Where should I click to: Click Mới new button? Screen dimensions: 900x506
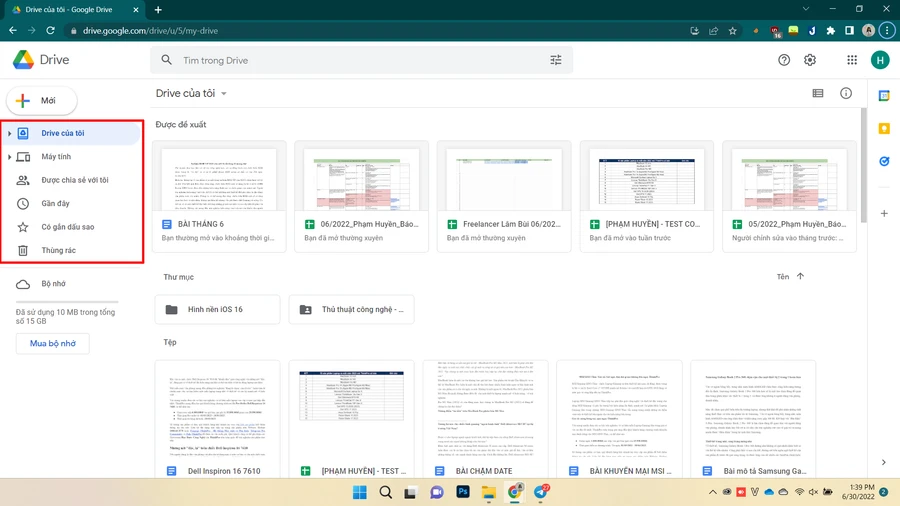[41, 100]
